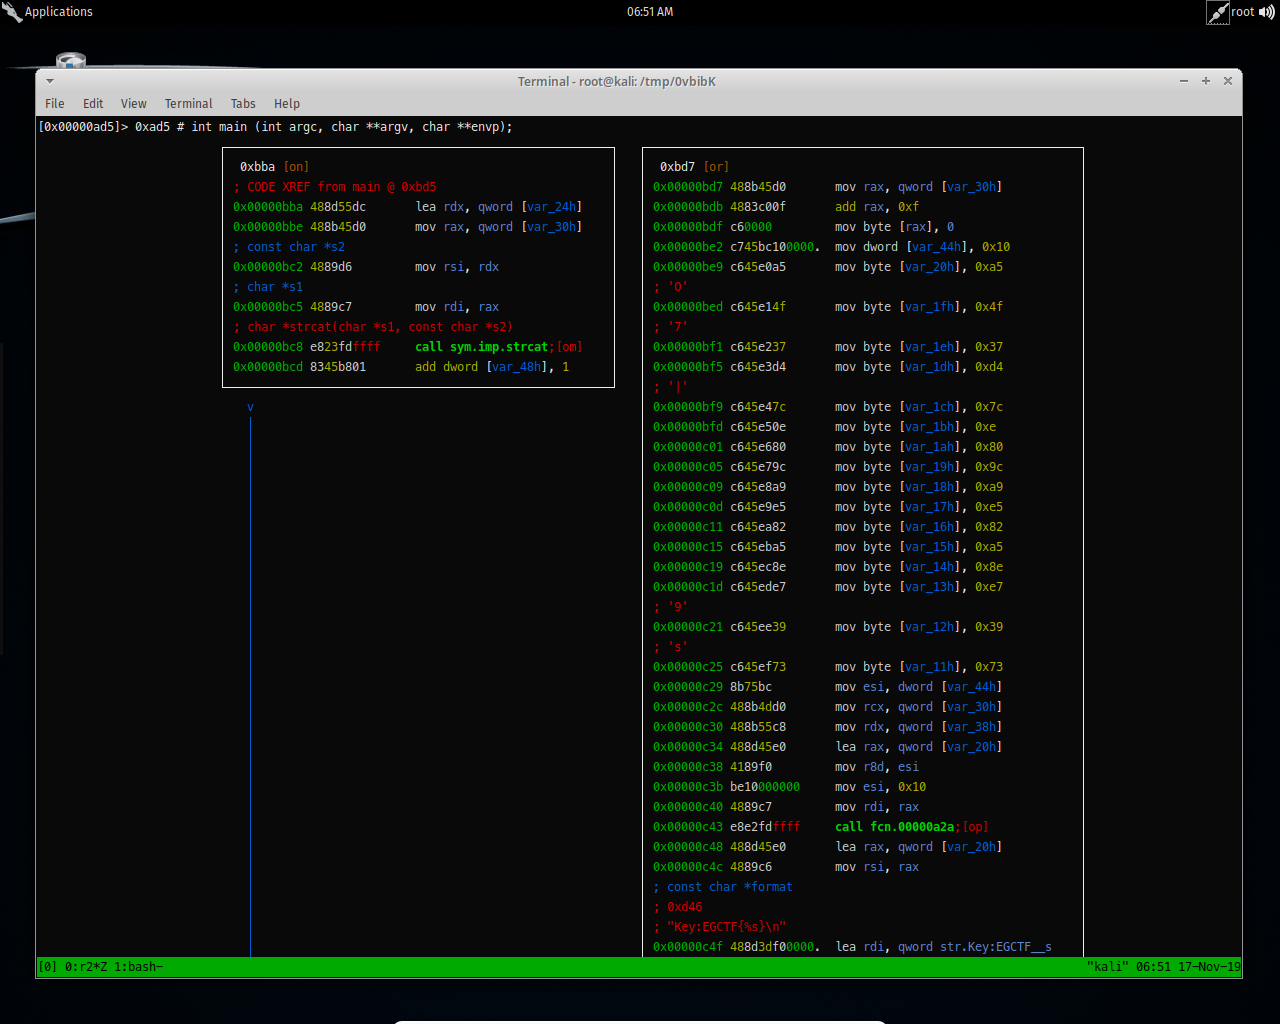Click the call sym.imp.strcat instruction
The height and width of the screenshot is (1024, 1280).
click(x=481, y=347)
